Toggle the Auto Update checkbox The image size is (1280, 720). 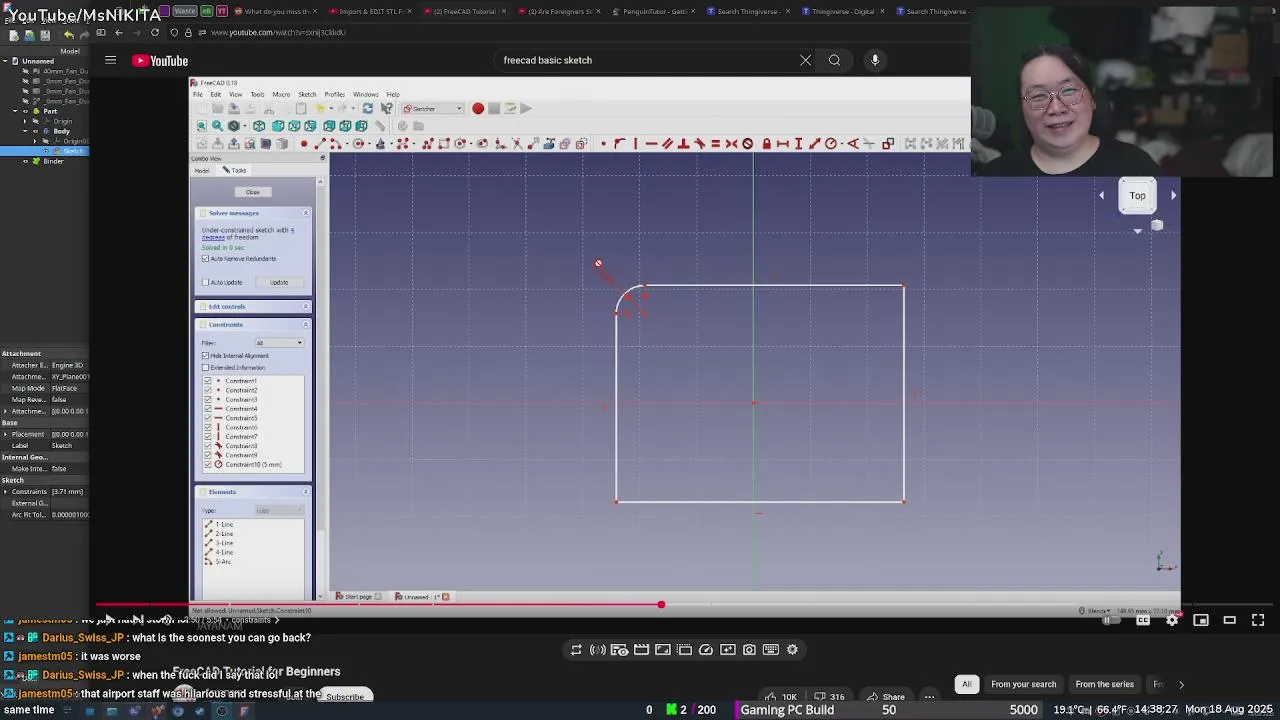point(206,282)
